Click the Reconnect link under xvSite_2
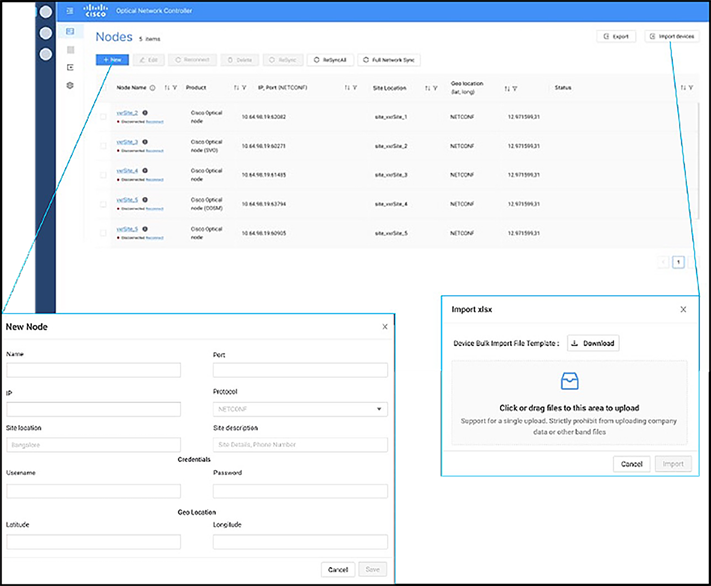Screen dimensions: 711x586 155,122
